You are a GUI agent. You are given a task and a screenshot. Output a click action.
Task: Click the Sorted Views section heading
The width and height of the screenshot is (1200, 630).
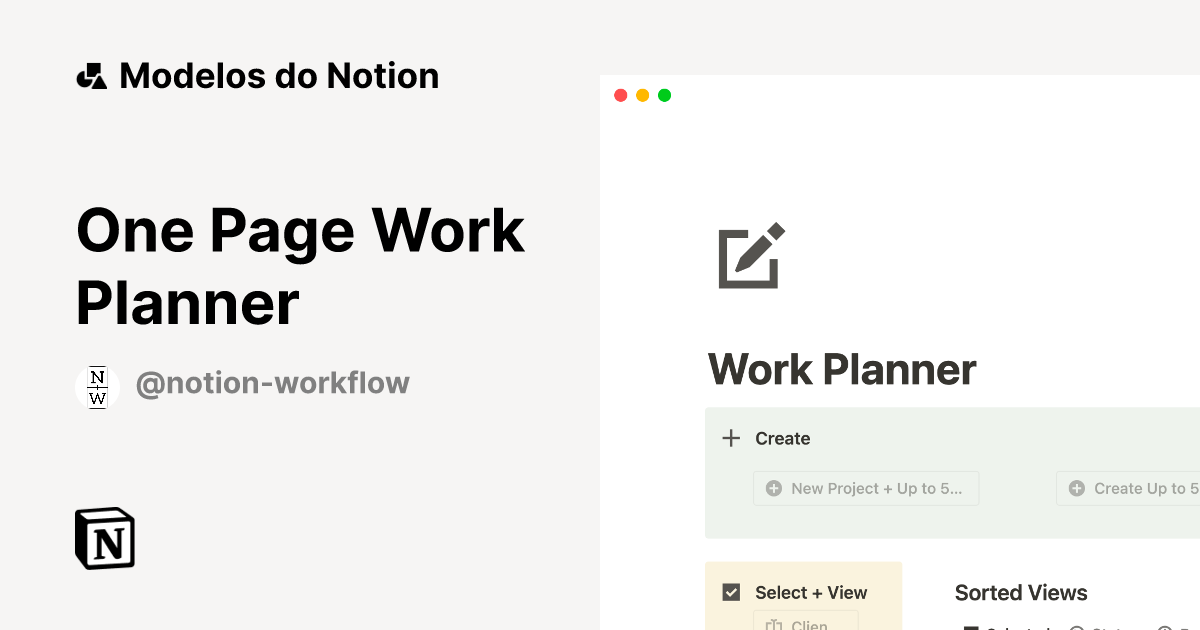coord(1021,592)
